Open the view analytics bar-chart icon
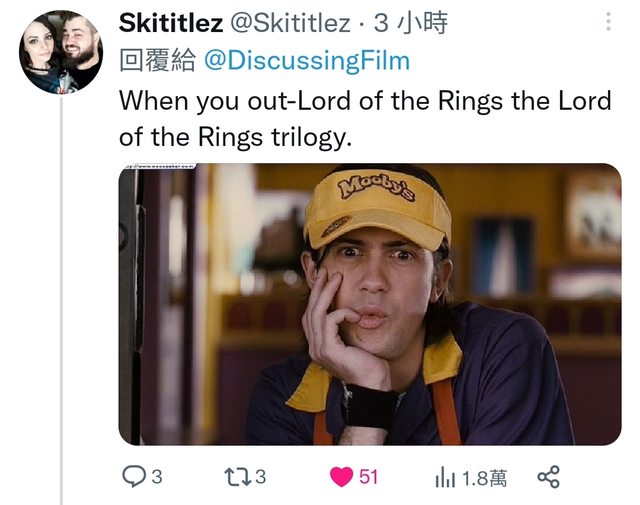Image resolution: width=640 pixels, height=505 pixels. click(445, 477)
